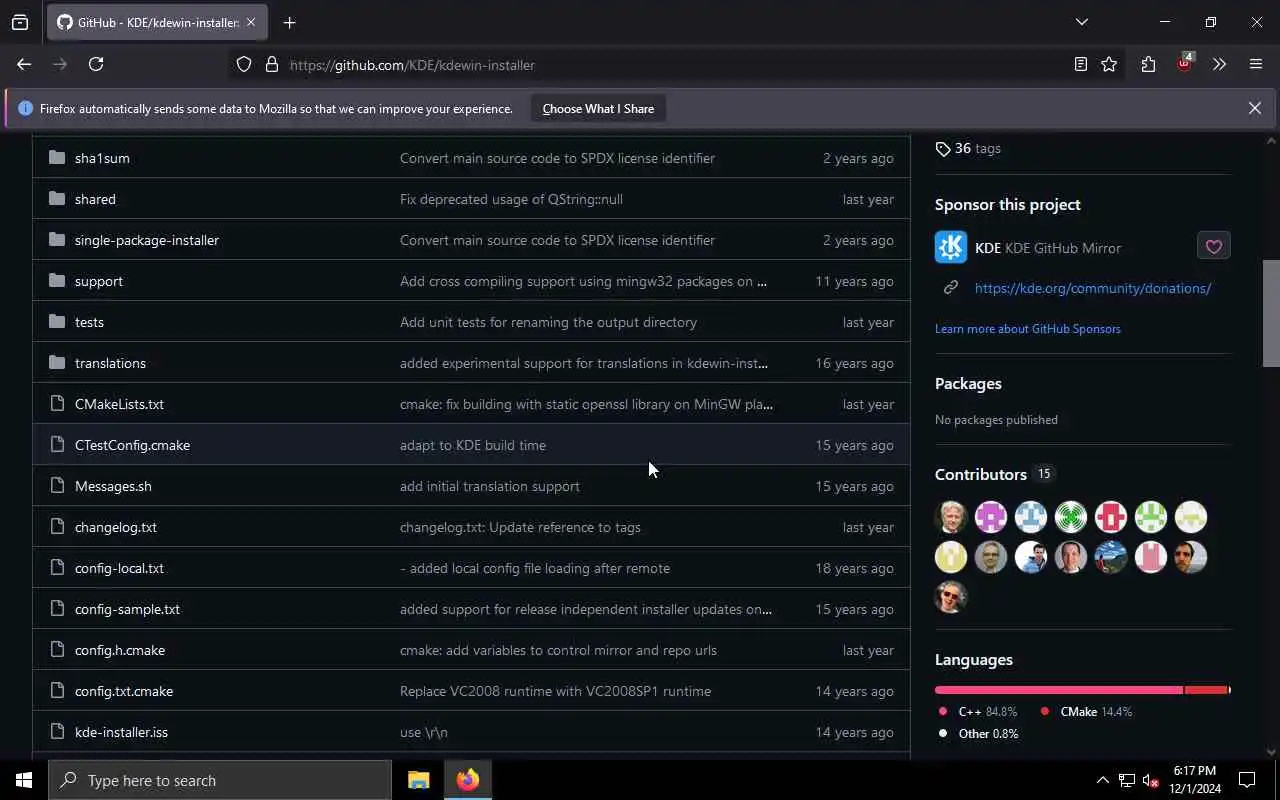Click the page vertical scrollbar thumb
Image resolution: width=1280 pixels, height=800 pixels.
[x=1271, y=313]
